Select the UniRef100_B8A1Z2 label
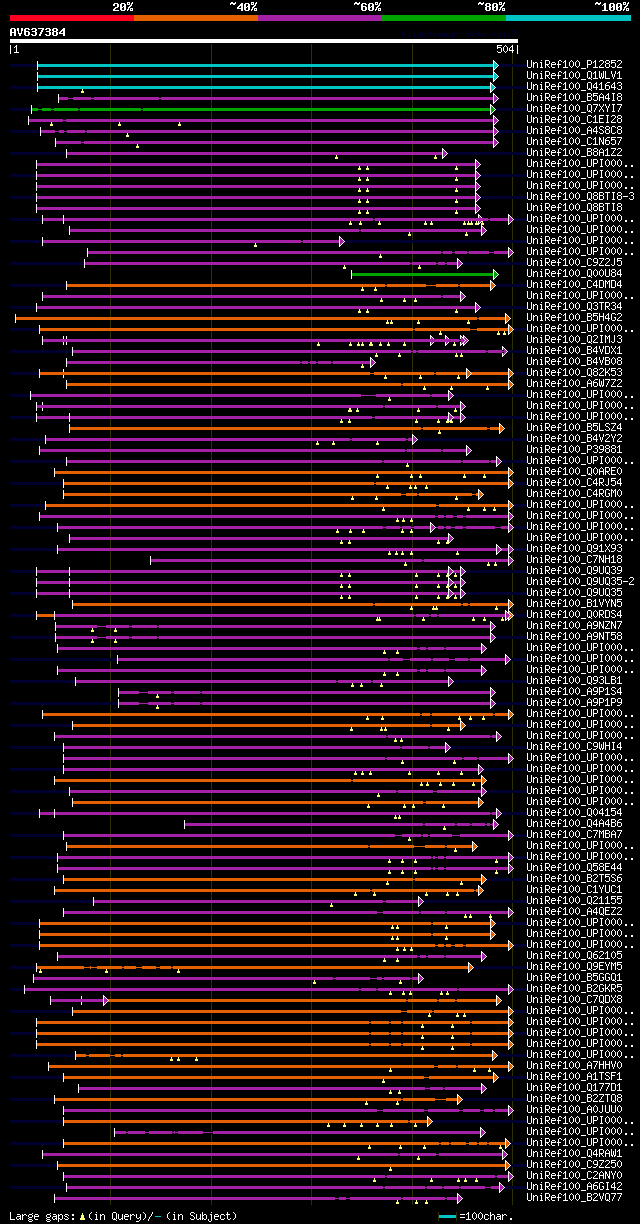640x1224 pixels. 575,152
